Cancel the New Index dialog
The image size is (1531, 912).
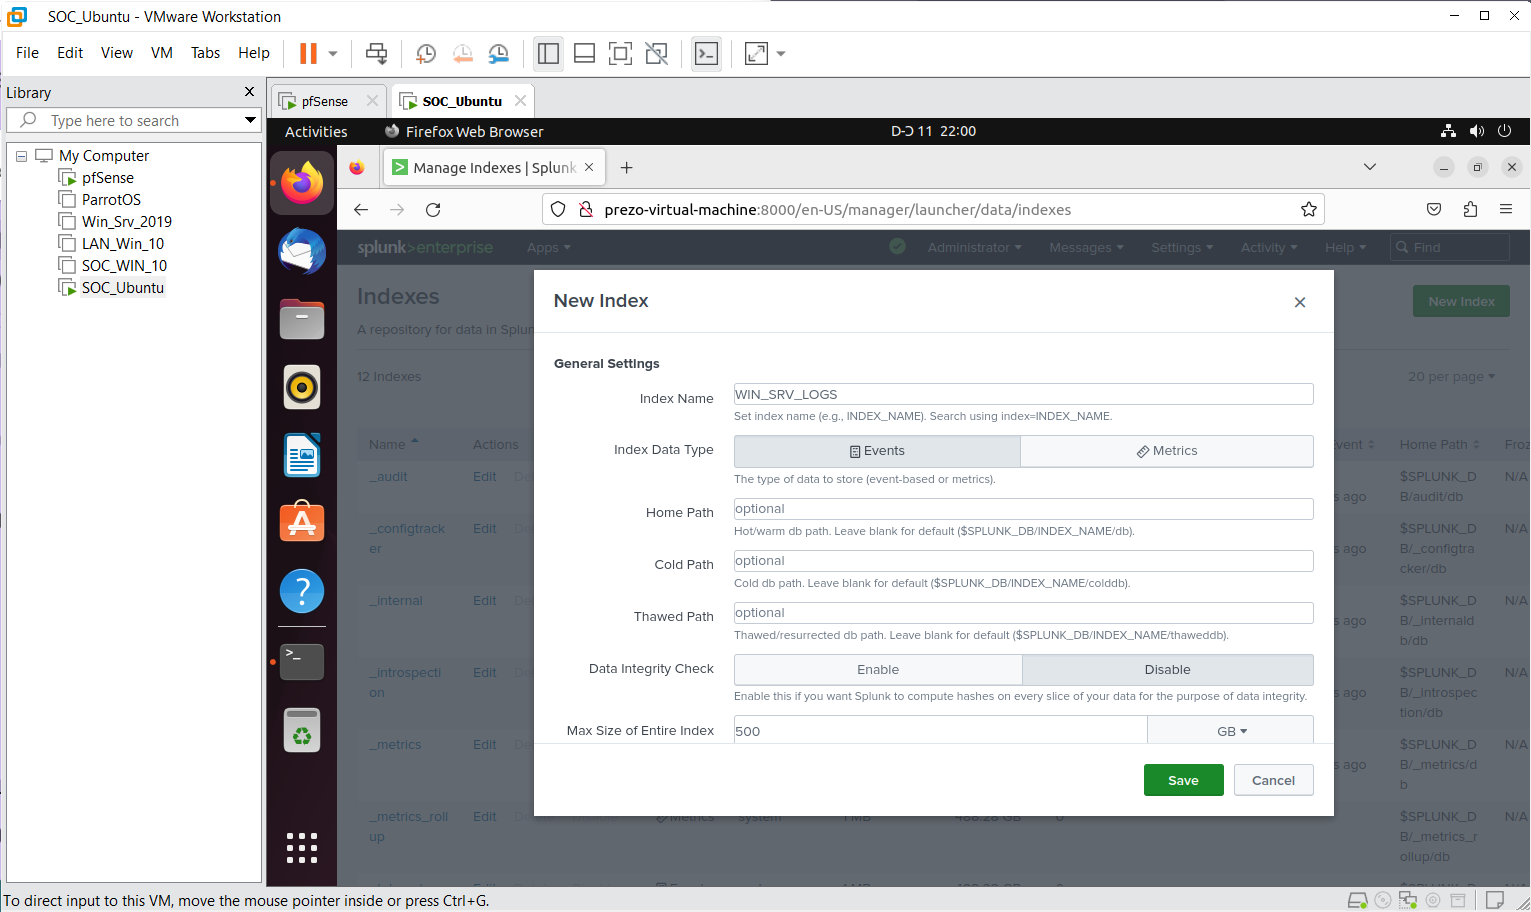[x=1273, y=780]
